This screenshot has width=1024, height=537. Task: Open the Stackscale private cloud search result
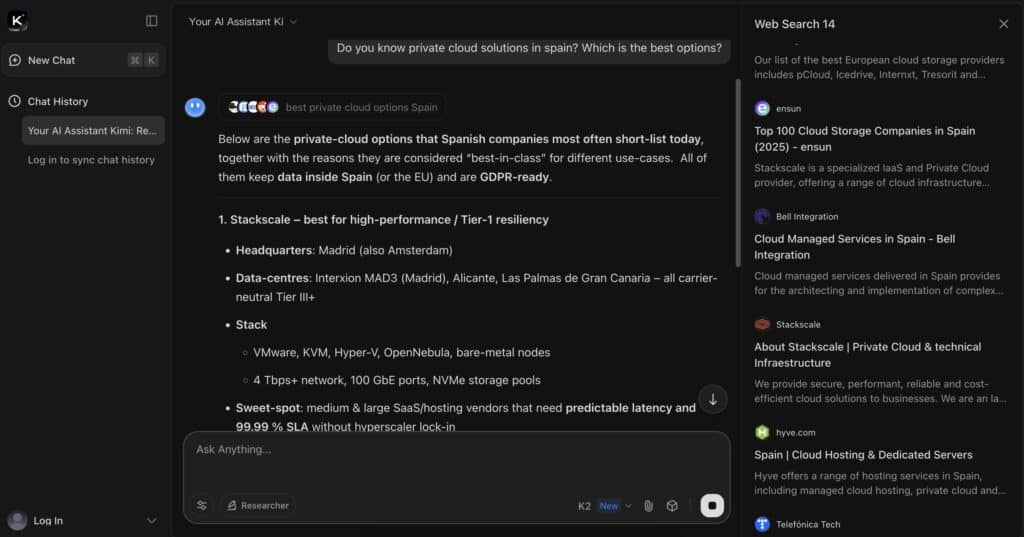pyautogui.click(x=867, y=354)
